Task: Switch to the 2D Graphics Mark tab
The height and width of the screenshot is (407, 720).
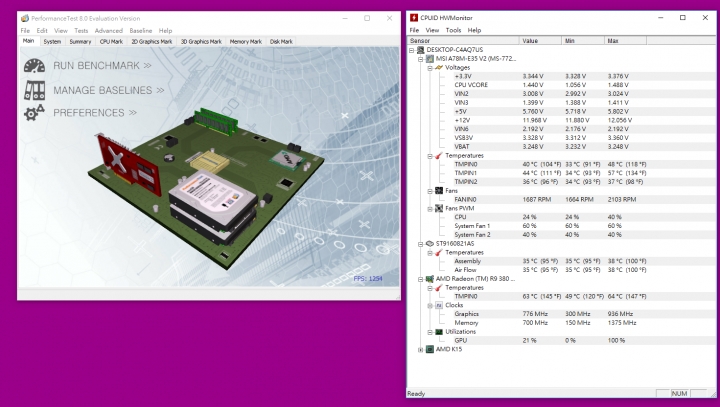Action: point(152,41)
